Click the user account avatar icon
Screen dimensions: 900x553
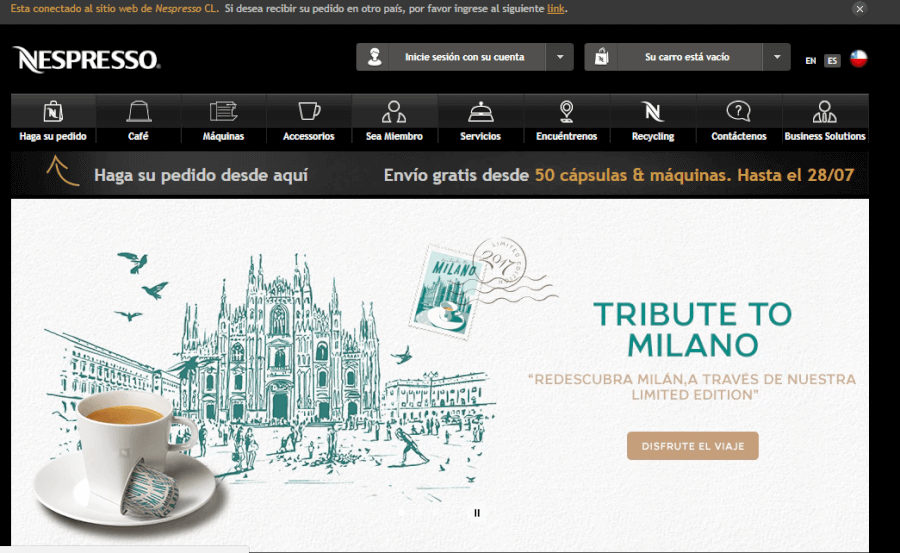374,57
